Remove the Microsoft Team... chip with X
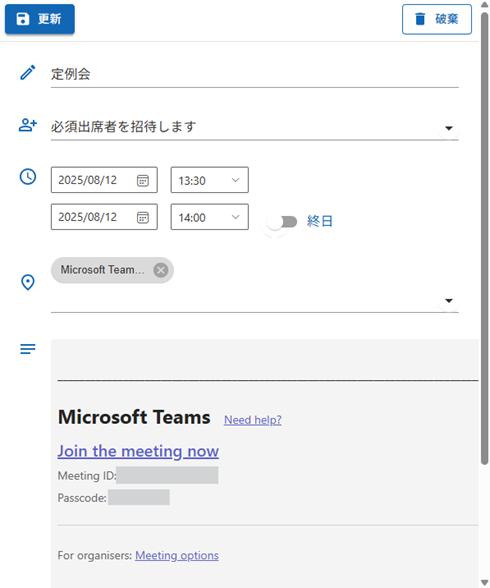 161,270
